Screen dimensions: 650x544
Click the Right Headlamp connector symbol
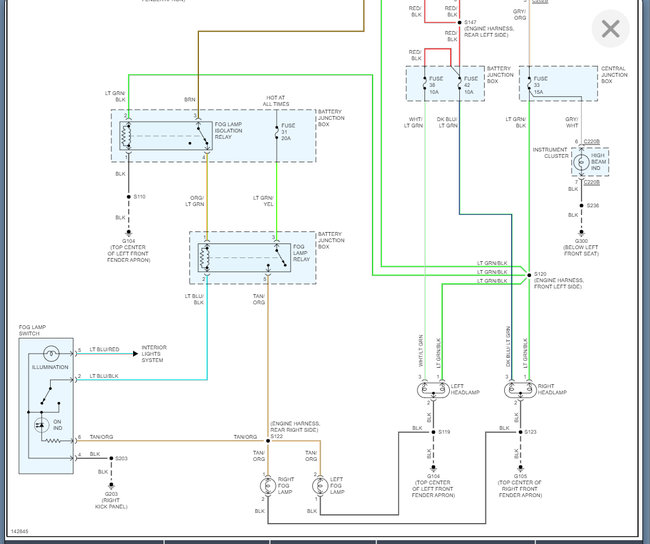click(x=520, y=390)
